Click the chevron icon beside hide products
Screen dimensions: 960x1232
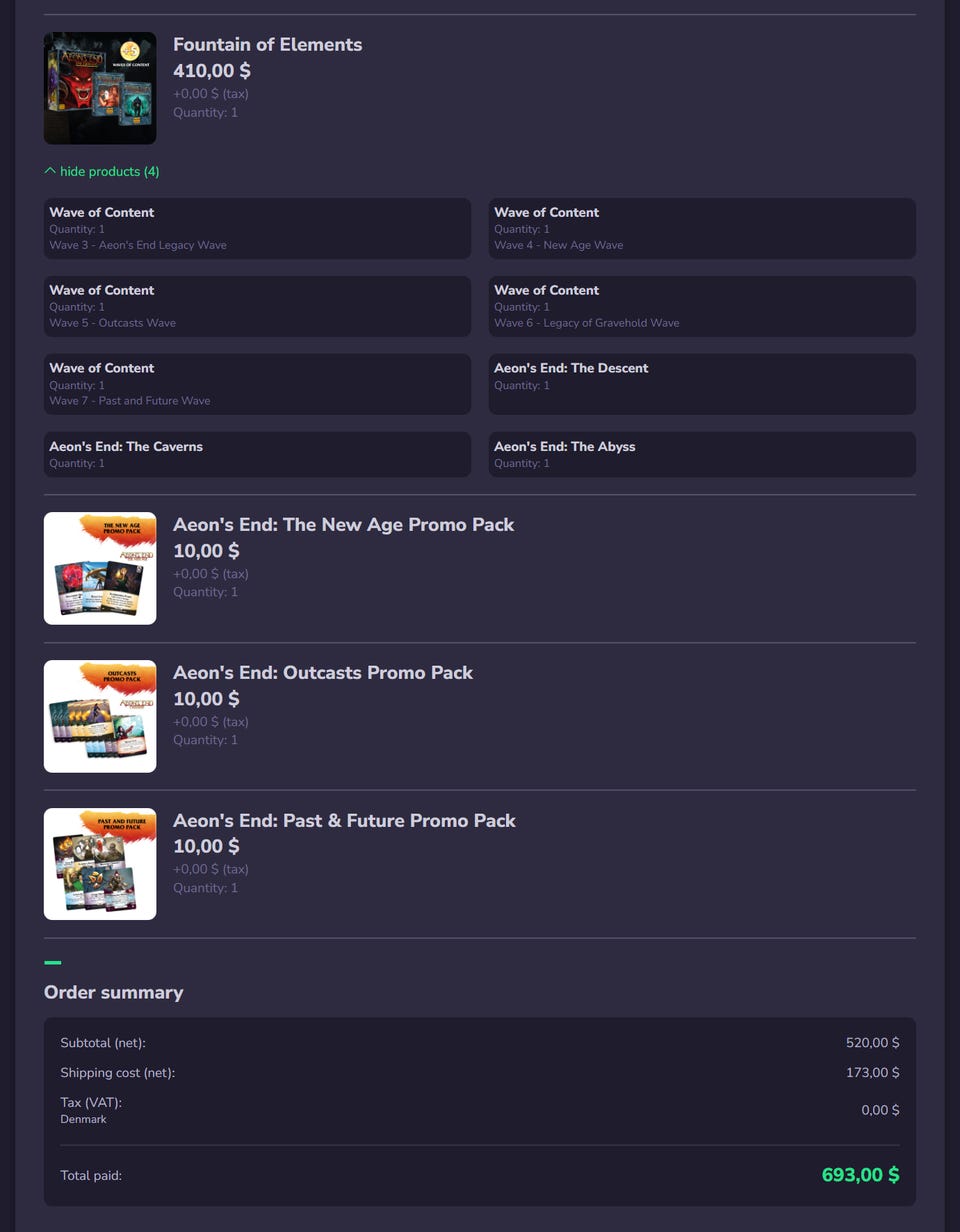tap(50, 171)
